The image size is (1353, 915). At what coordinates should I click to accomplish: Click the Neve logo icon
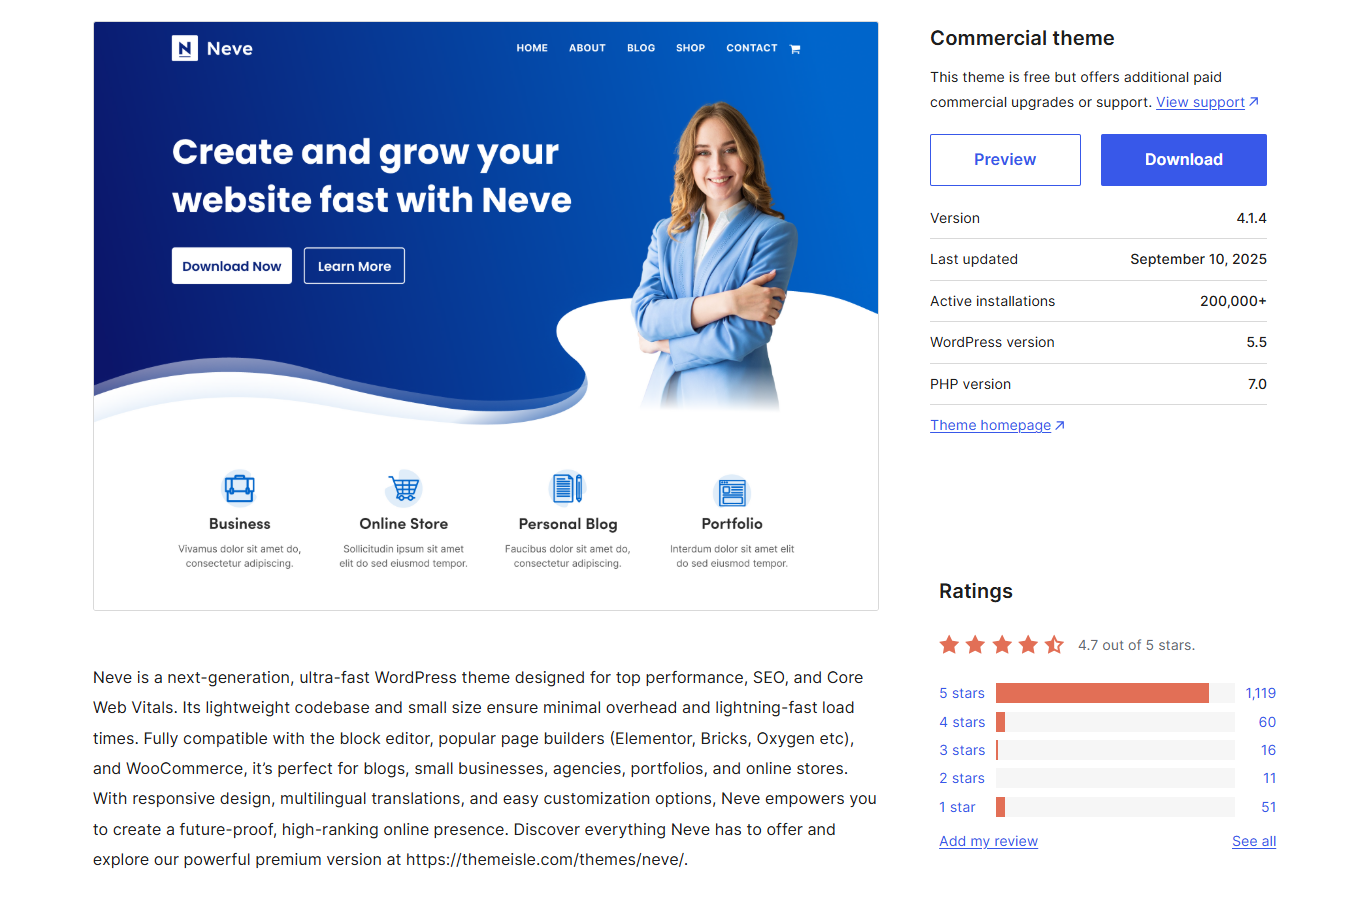pos(185,48)
